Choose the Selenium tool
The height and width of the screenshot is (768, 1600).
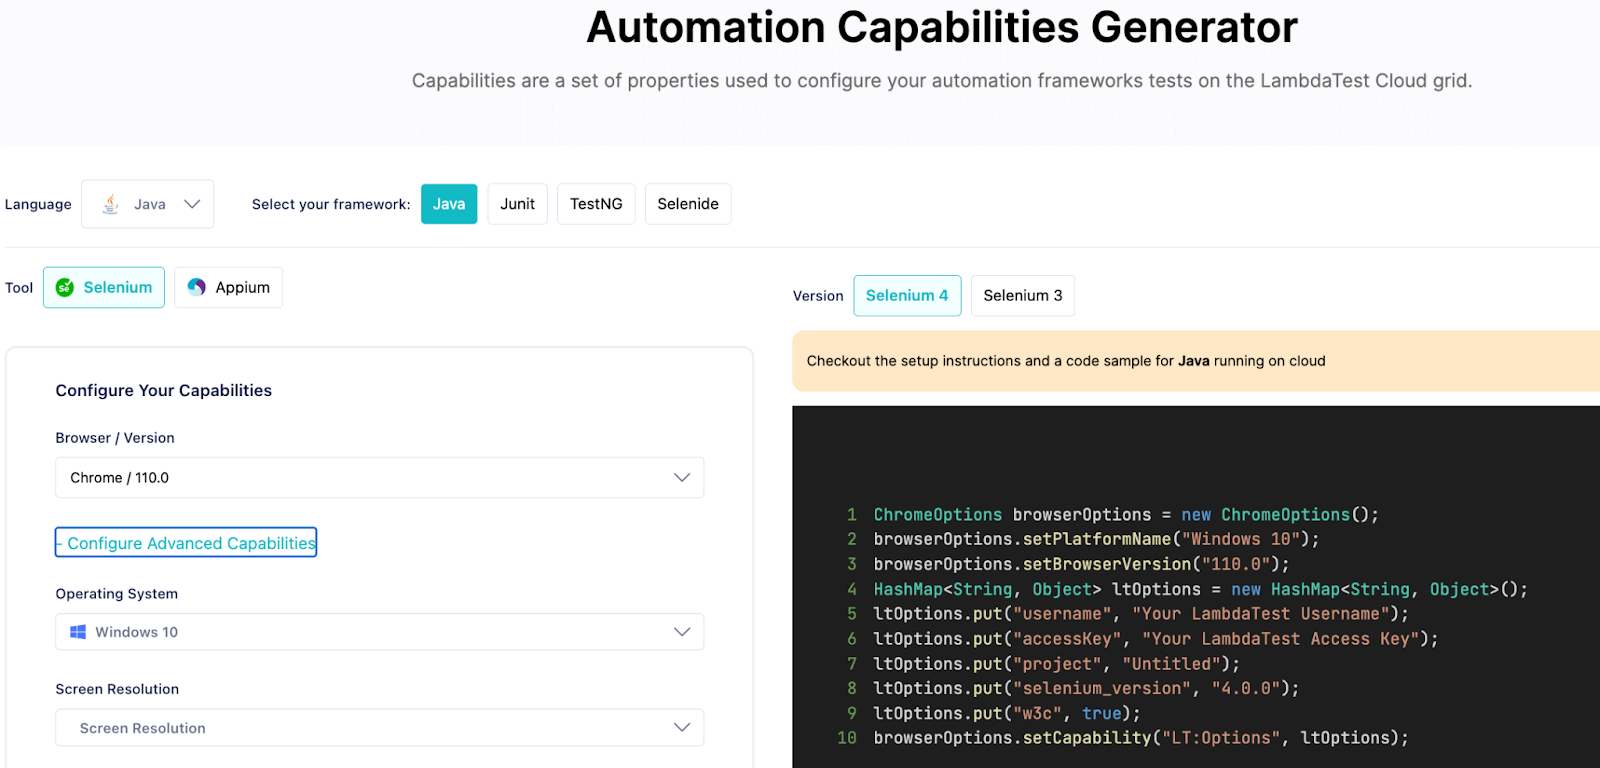coord(104,288)
